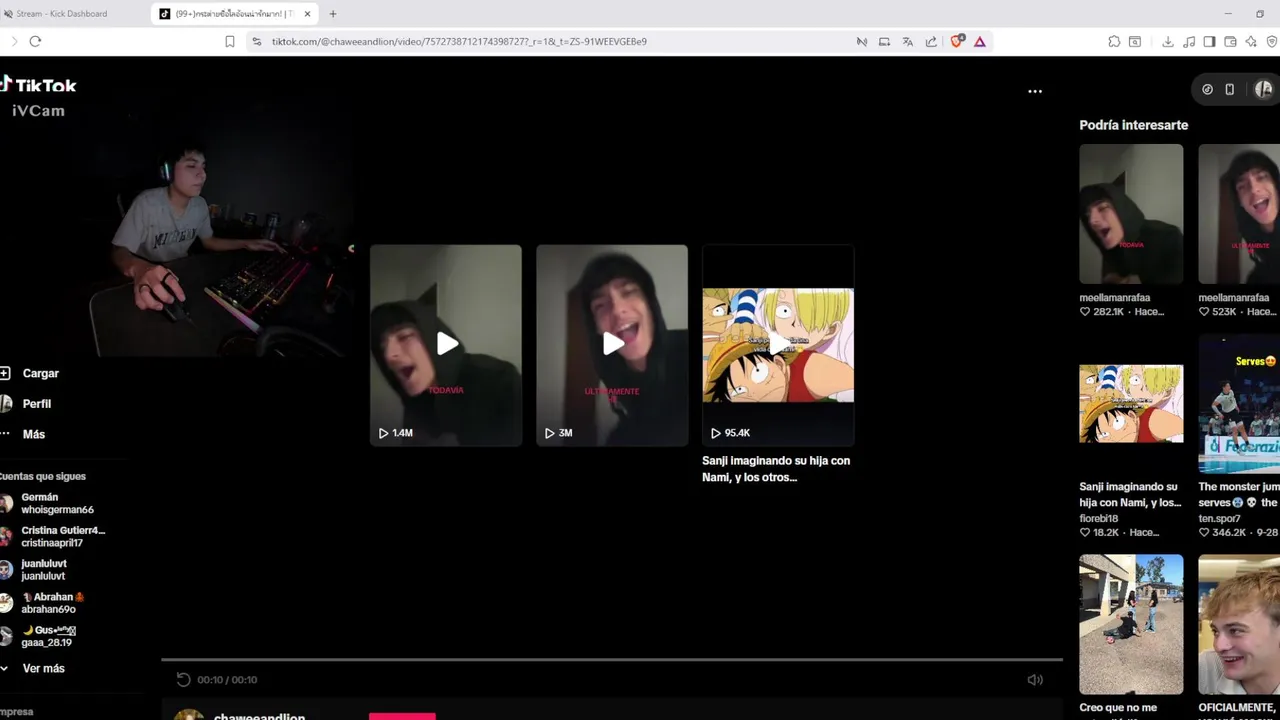The width and height of the screenshot is (1280, 720).
Task: Open 'Creo que no me' outdoor video thumbnail
Action: pos(1131,624)
